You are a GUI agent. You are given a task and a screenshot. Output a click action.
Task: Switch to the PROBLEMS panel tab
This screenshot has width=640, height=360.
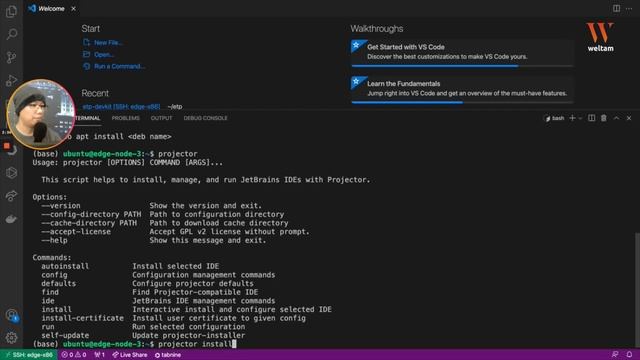click(x=126, y=118)
